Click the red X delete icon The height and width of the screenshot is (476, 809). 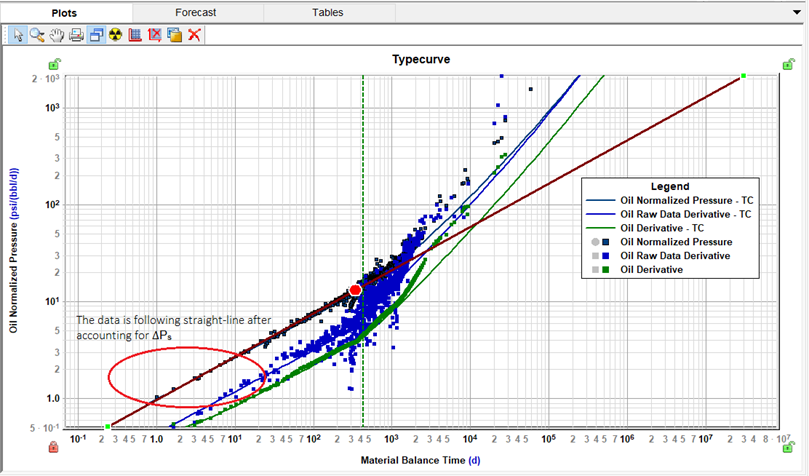194,35
